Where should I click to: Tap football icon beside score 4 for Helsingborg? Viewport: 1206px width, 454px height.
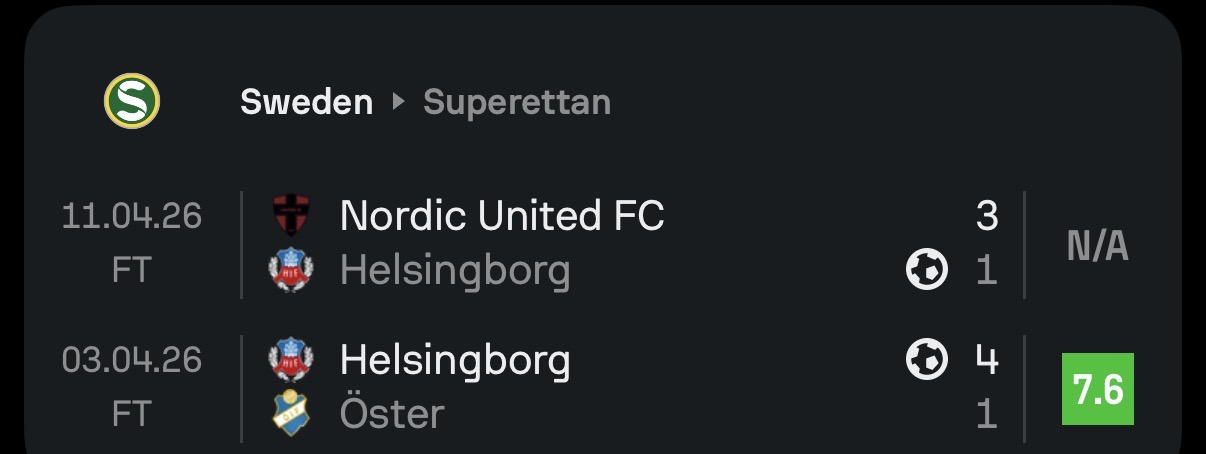[x=927, y=360]
